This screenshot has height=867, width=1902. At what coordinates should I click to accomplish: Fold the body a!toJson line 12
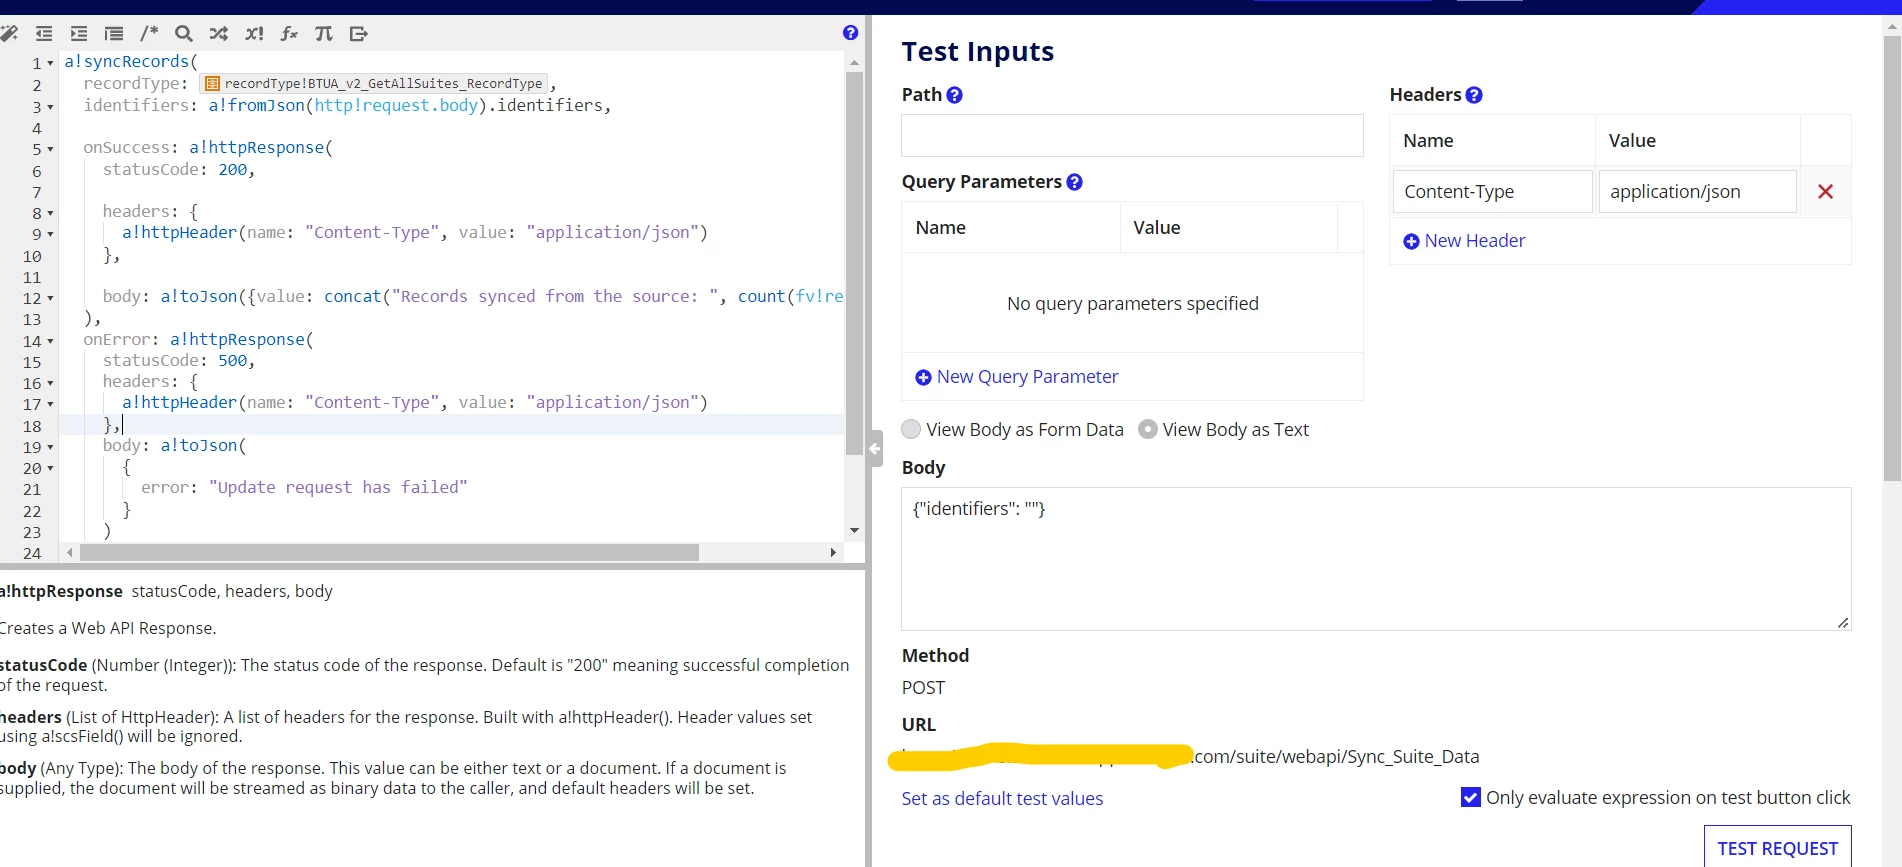[x=50, y=298]
